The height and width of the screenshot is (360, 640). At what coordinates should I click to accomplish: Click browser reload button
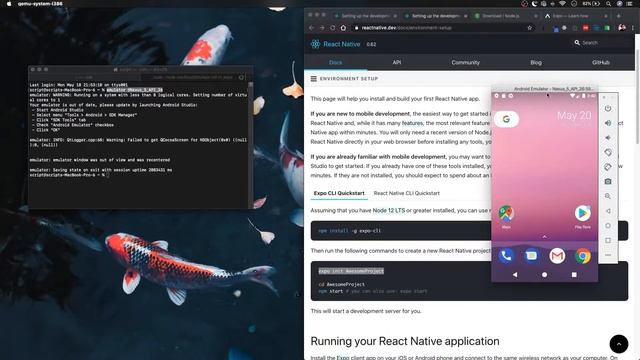click(x=333, y=28)
